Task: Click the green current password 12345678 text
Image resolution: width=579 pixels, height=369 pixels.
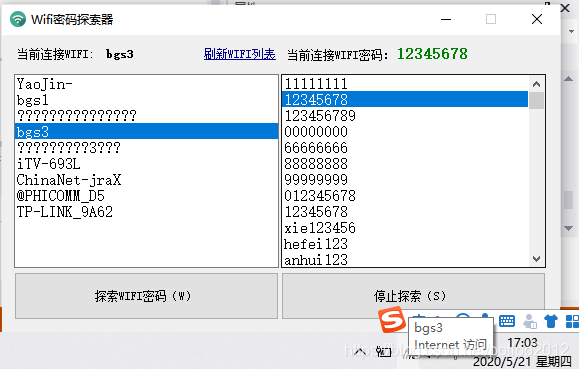Action: [432, 54]
